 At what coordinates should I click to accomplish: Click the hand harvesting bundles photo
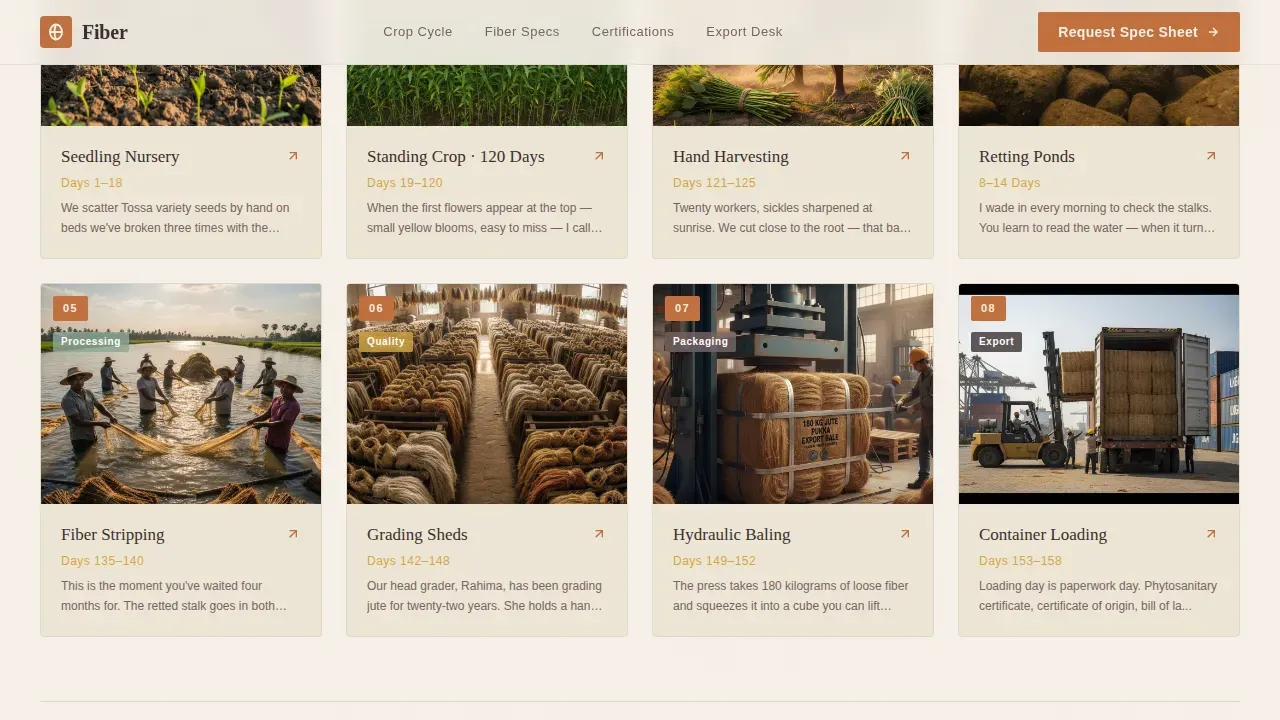pyautogui.click(x=793, y=96)
